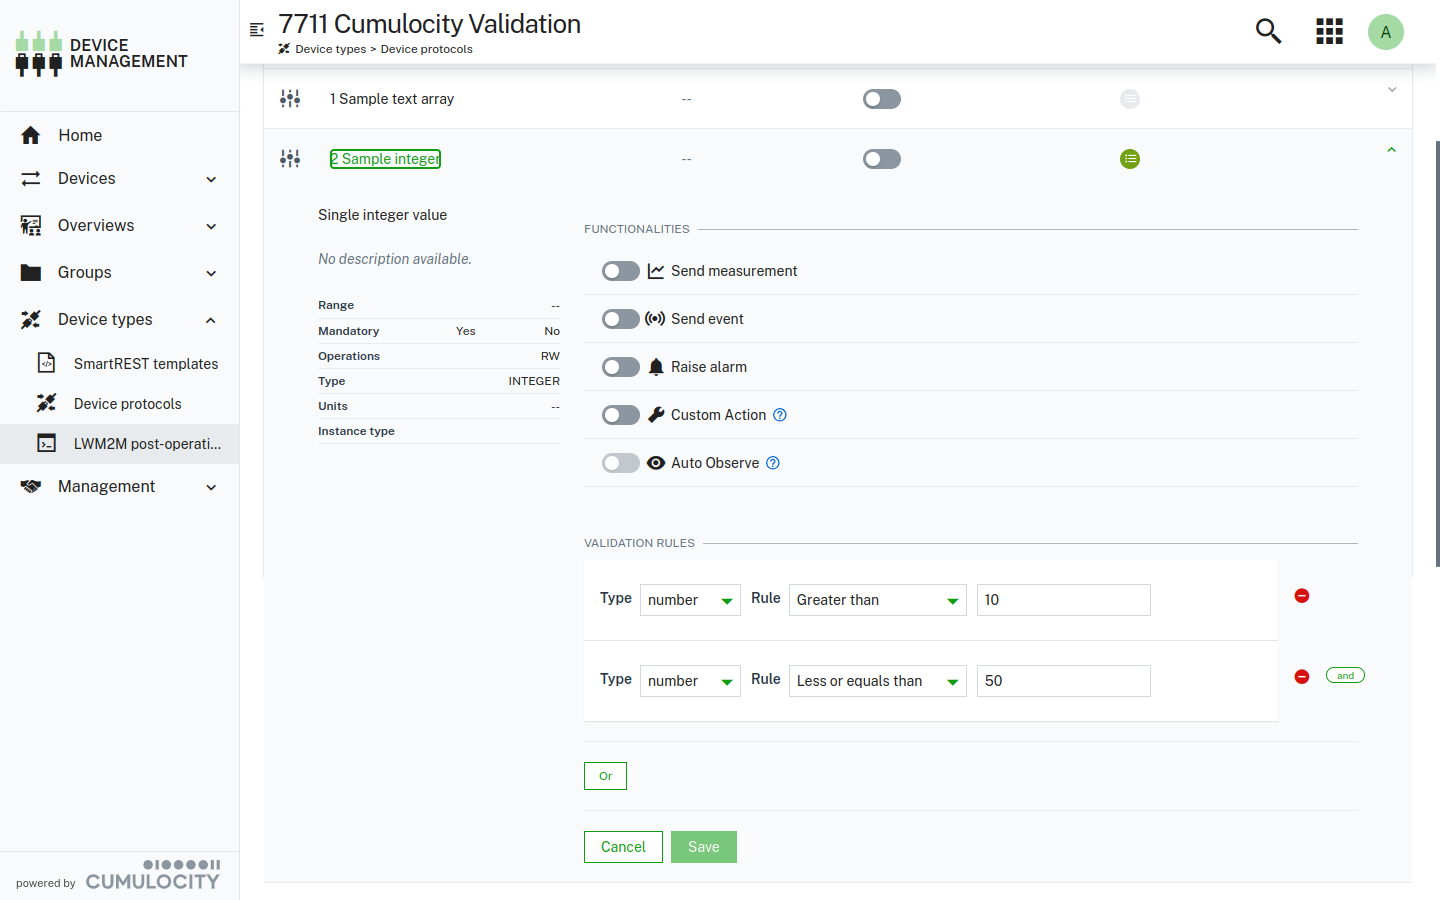Screen dimensions: 1440x900
Task: Remove the Greater than rule with red minus icon
Action: click(x=1301, y=595)
